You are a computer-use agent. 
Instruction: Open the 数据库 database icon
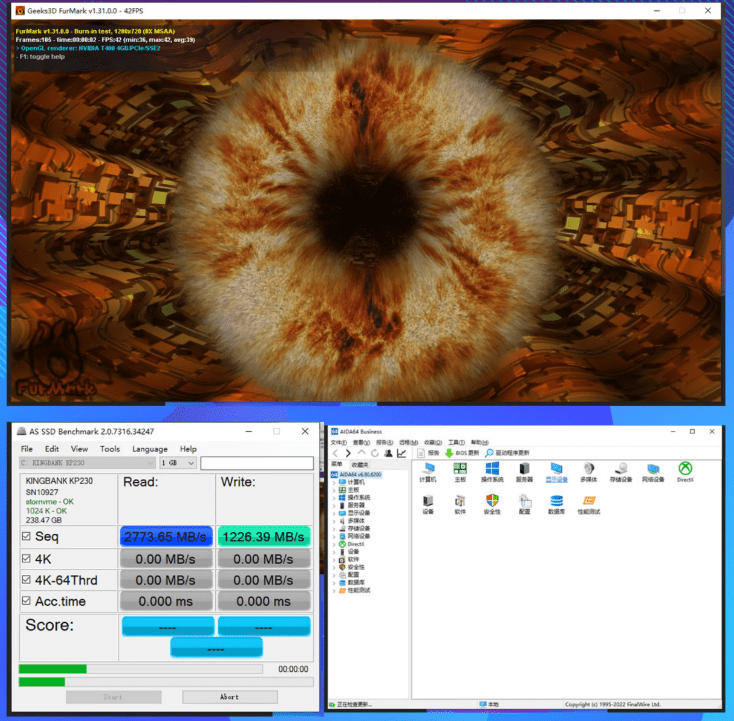(x=556, y=501)
